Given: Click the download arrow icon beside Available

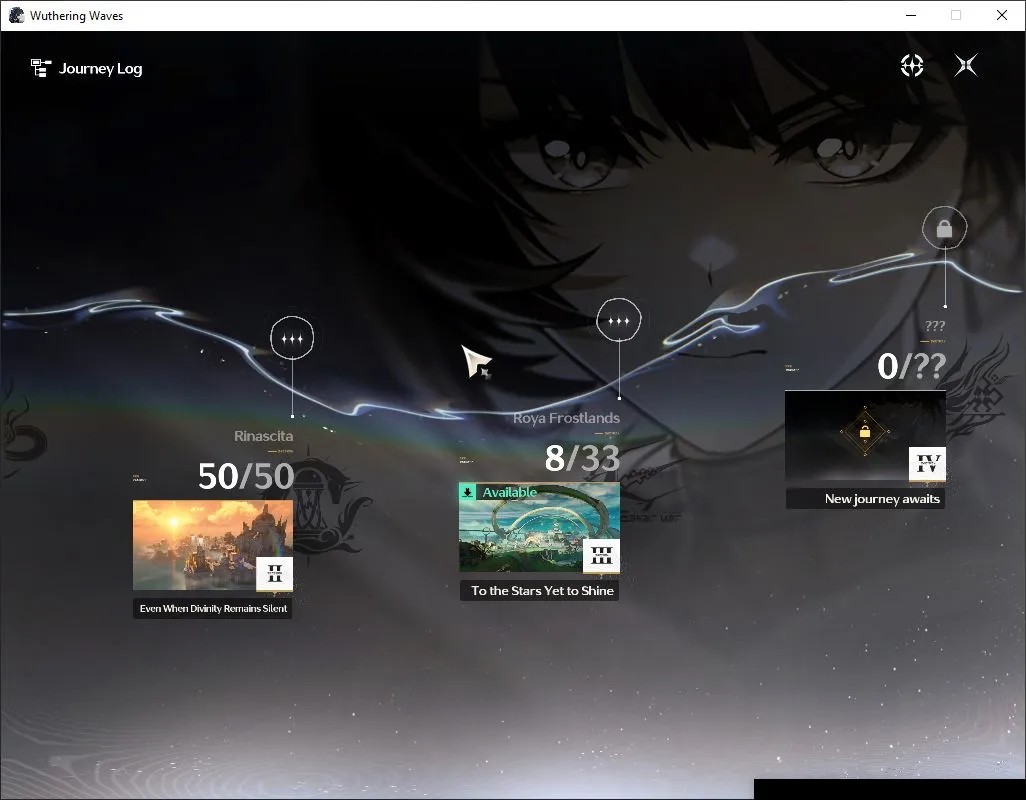Looking at the screenshot, I should point(467,492).
